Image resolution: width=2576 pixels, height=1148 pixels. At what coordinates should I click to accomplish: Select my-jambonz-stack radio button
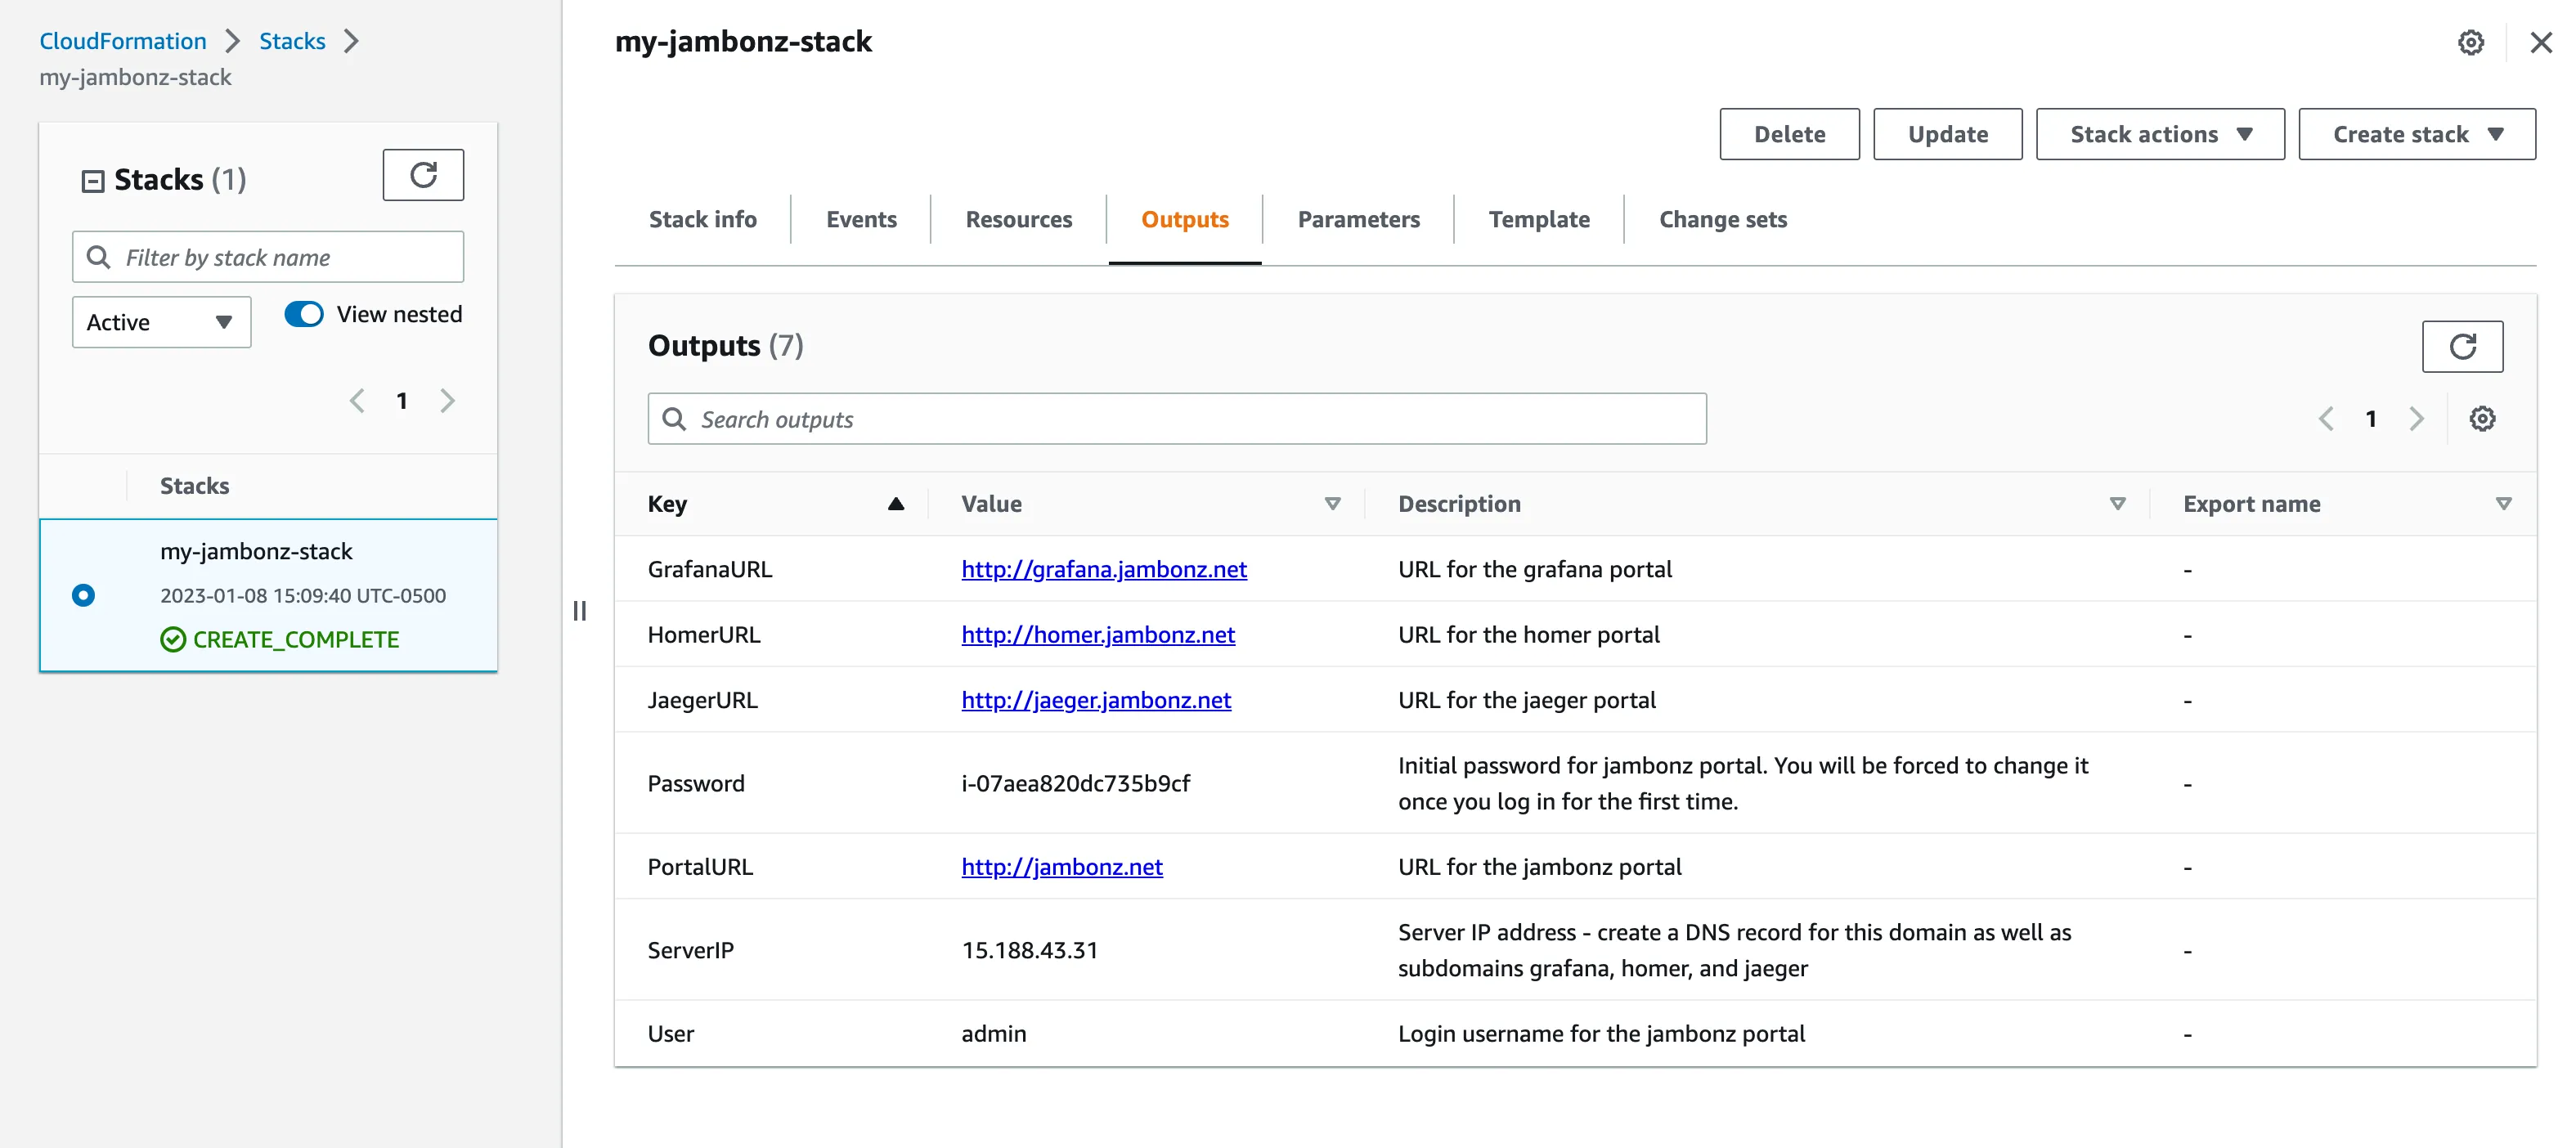tap(84, 595)
